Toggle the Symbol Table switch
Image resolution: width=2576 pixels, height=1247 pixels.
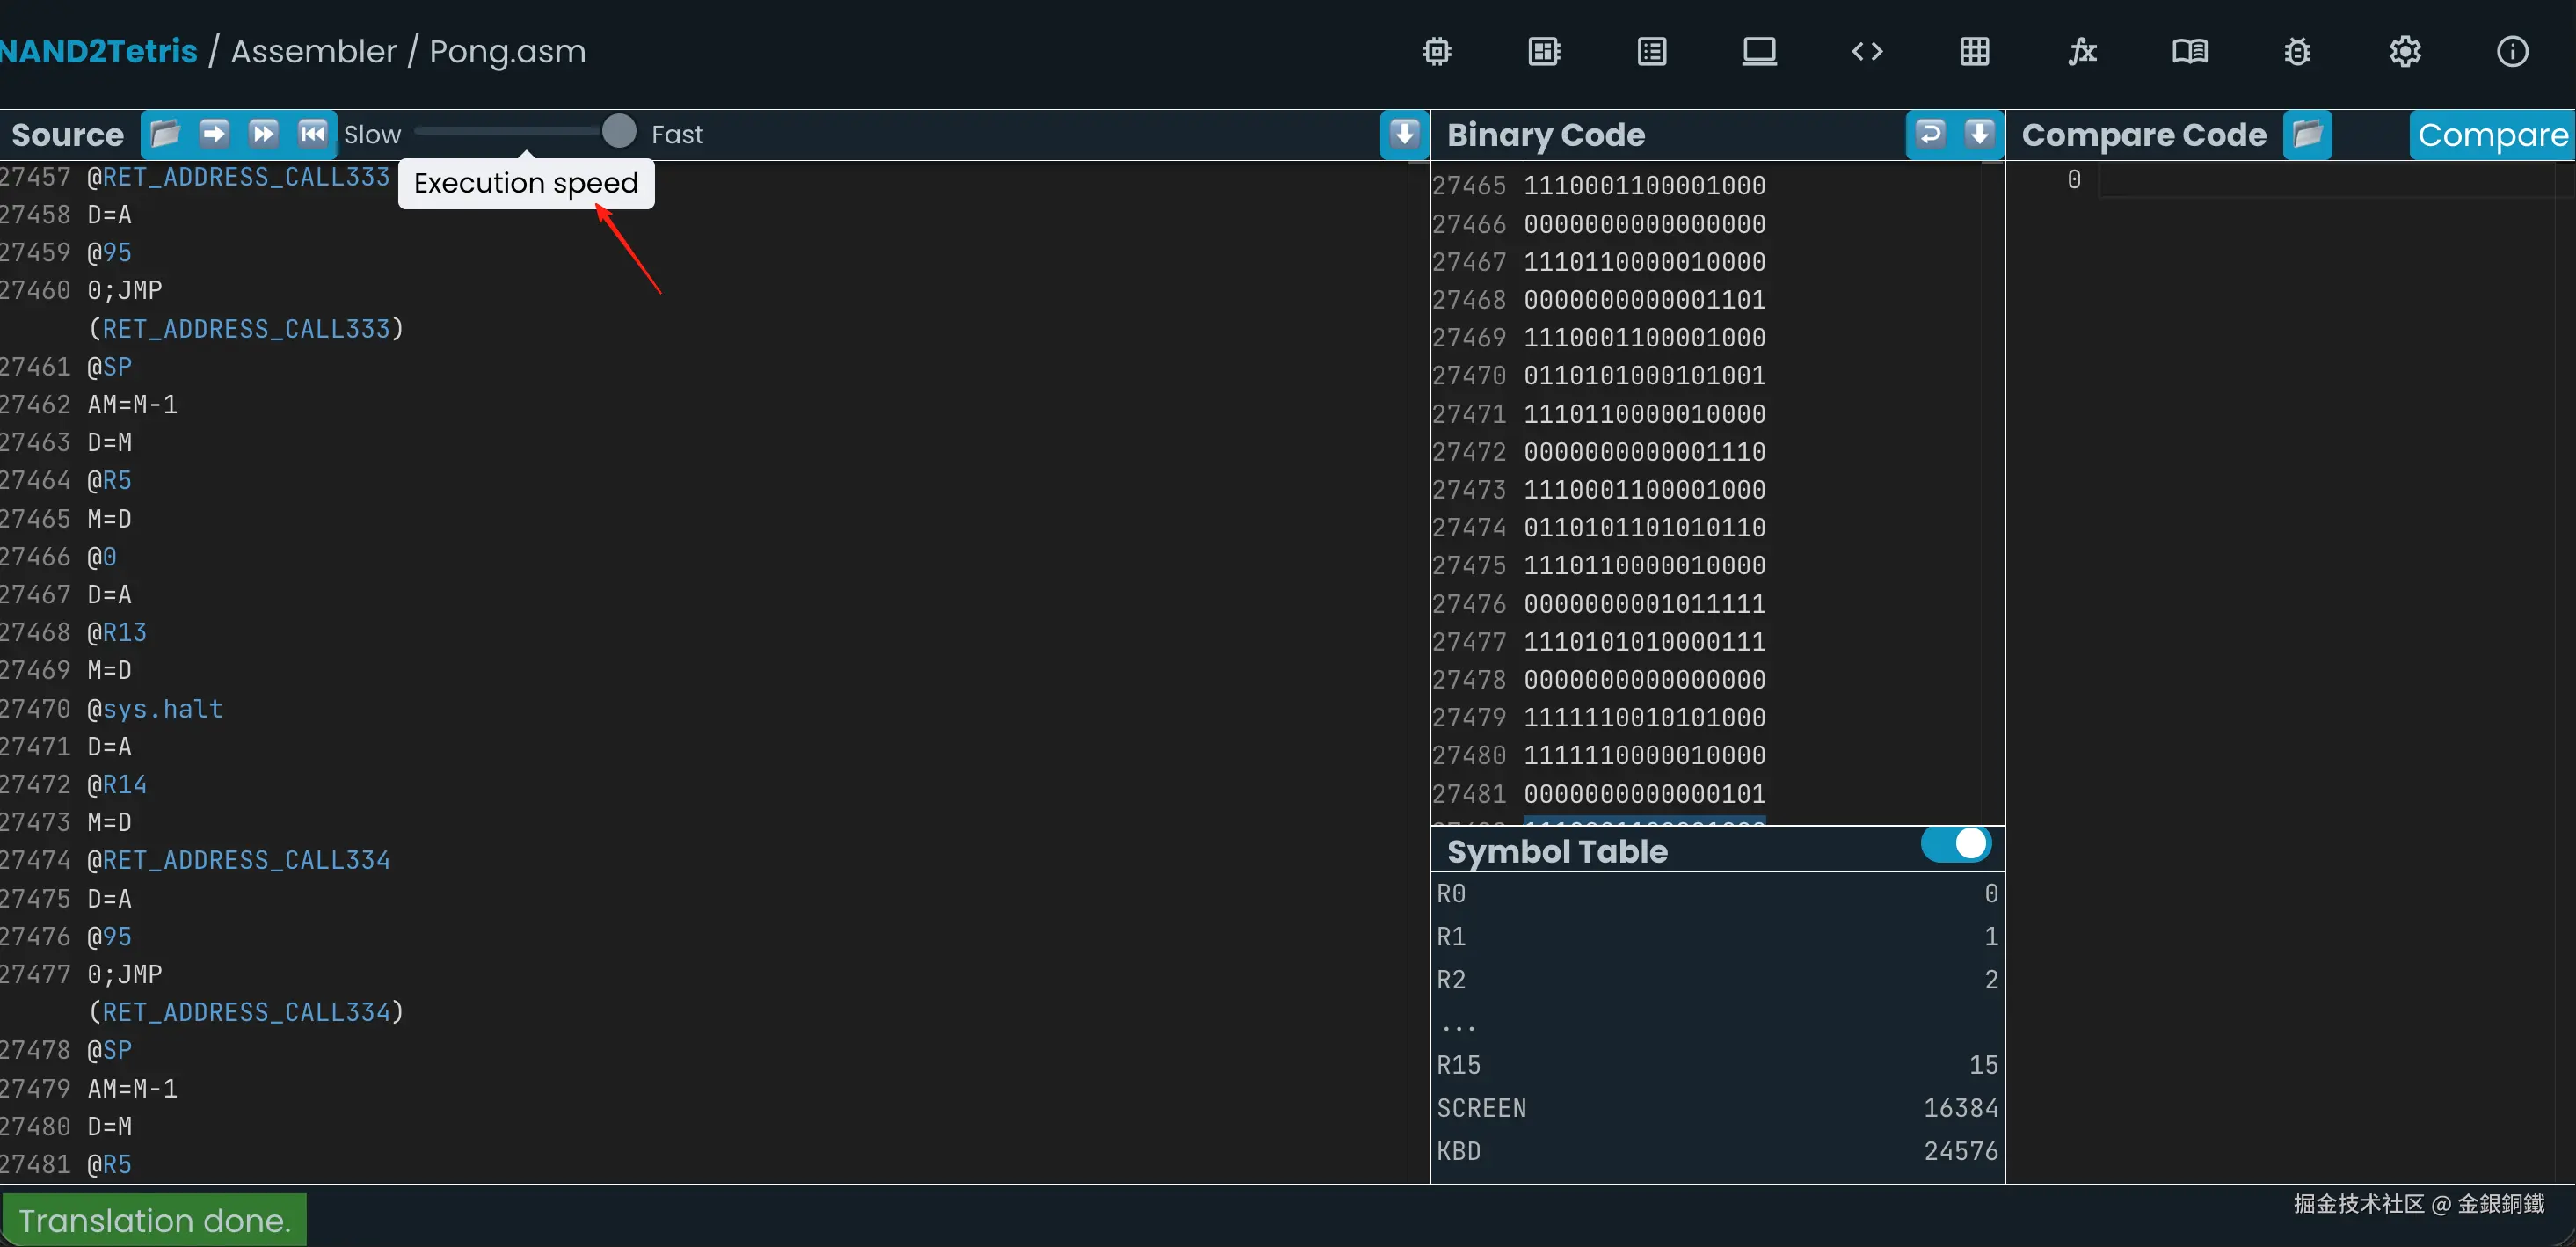[1955, 844]
